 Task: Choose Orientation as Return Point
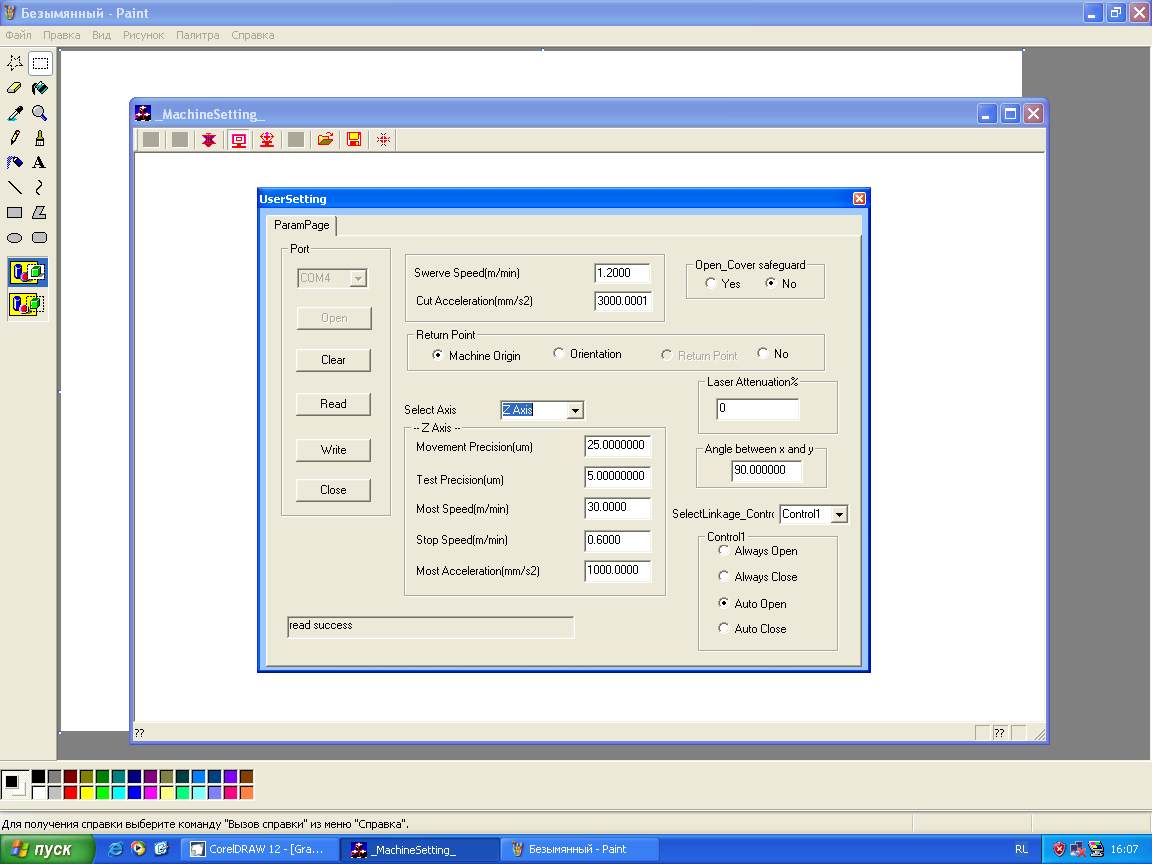(559, 354)
